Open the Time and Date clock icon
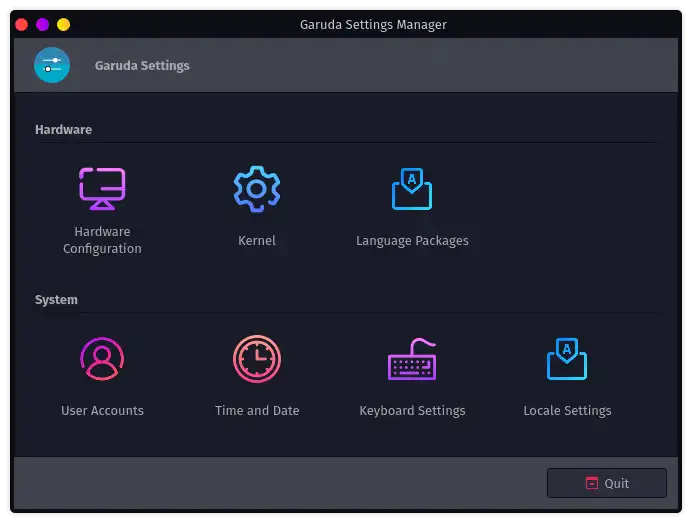The width and height of the screenshot is (692, 523). click(x=257, y=359)
